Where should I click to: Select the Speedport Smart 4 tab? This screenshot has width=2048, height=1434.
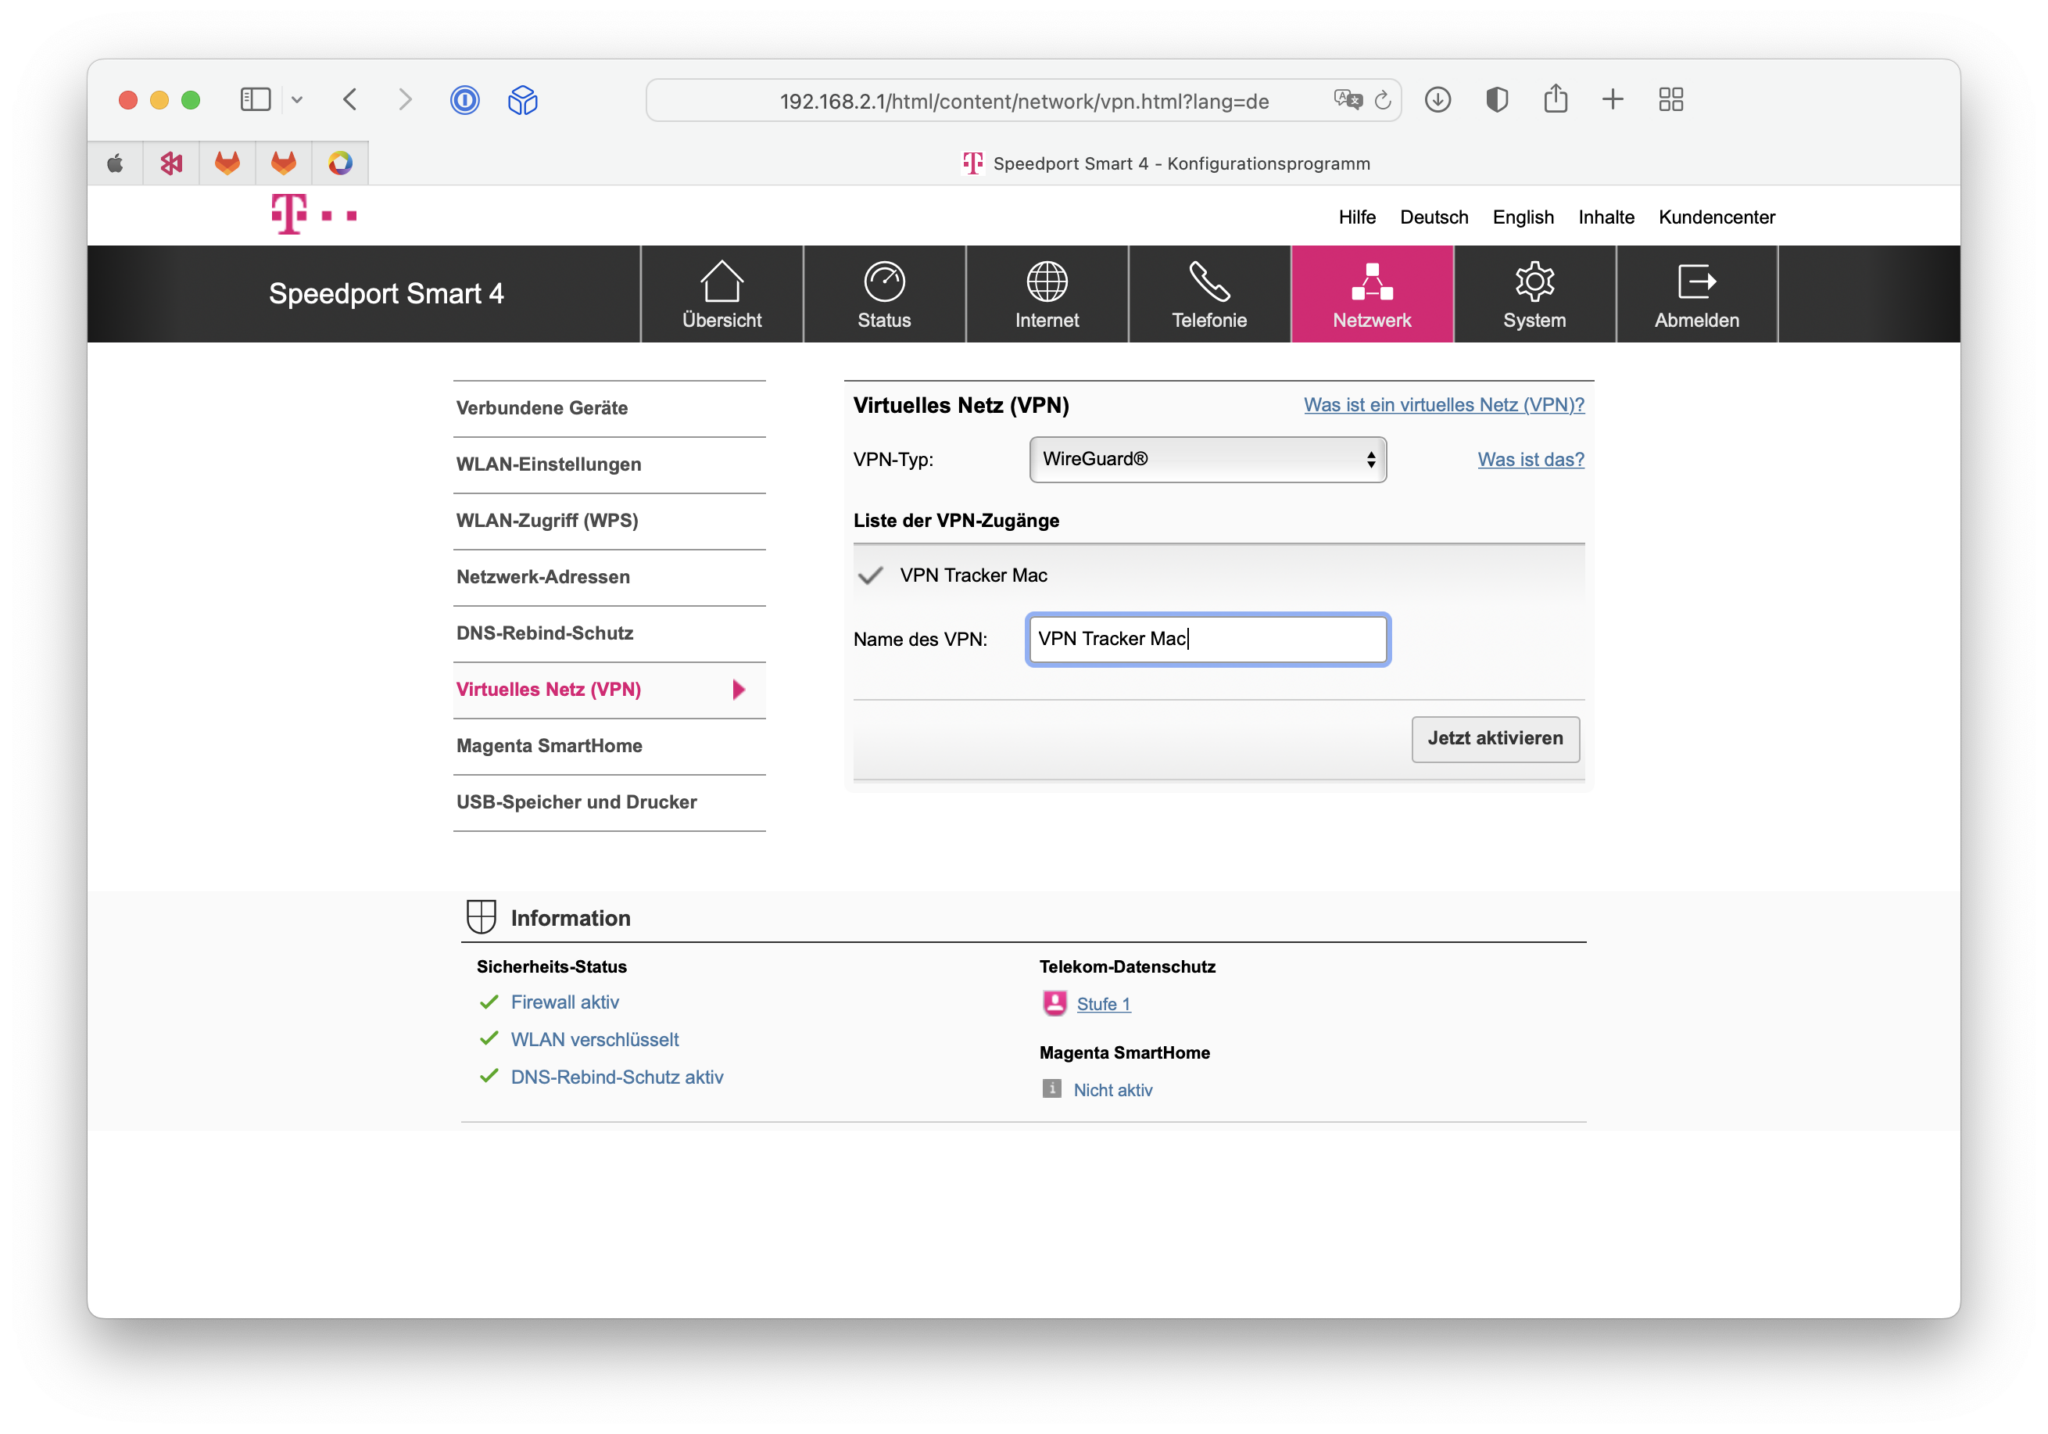(1165, 163)
